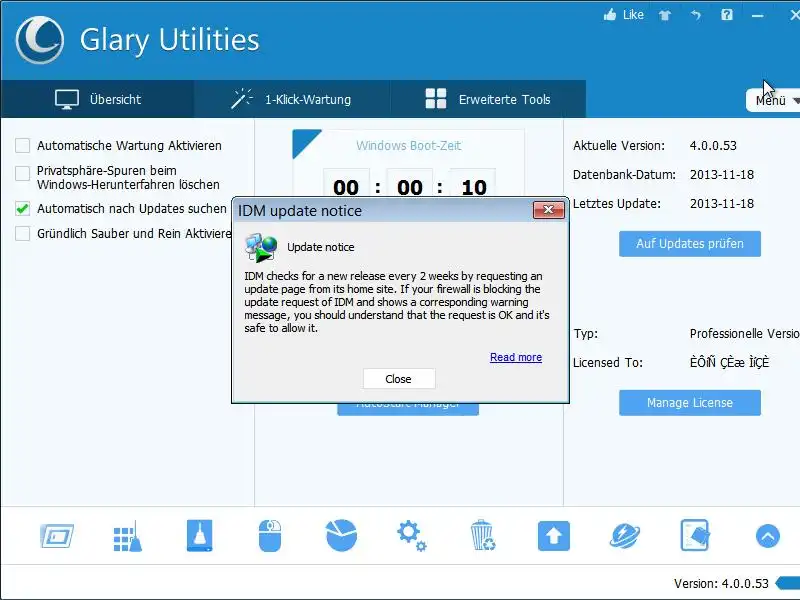Click the Glary Utilities moon logo
The height and width of the screenshot is (600, 800).
coord(40,40)
